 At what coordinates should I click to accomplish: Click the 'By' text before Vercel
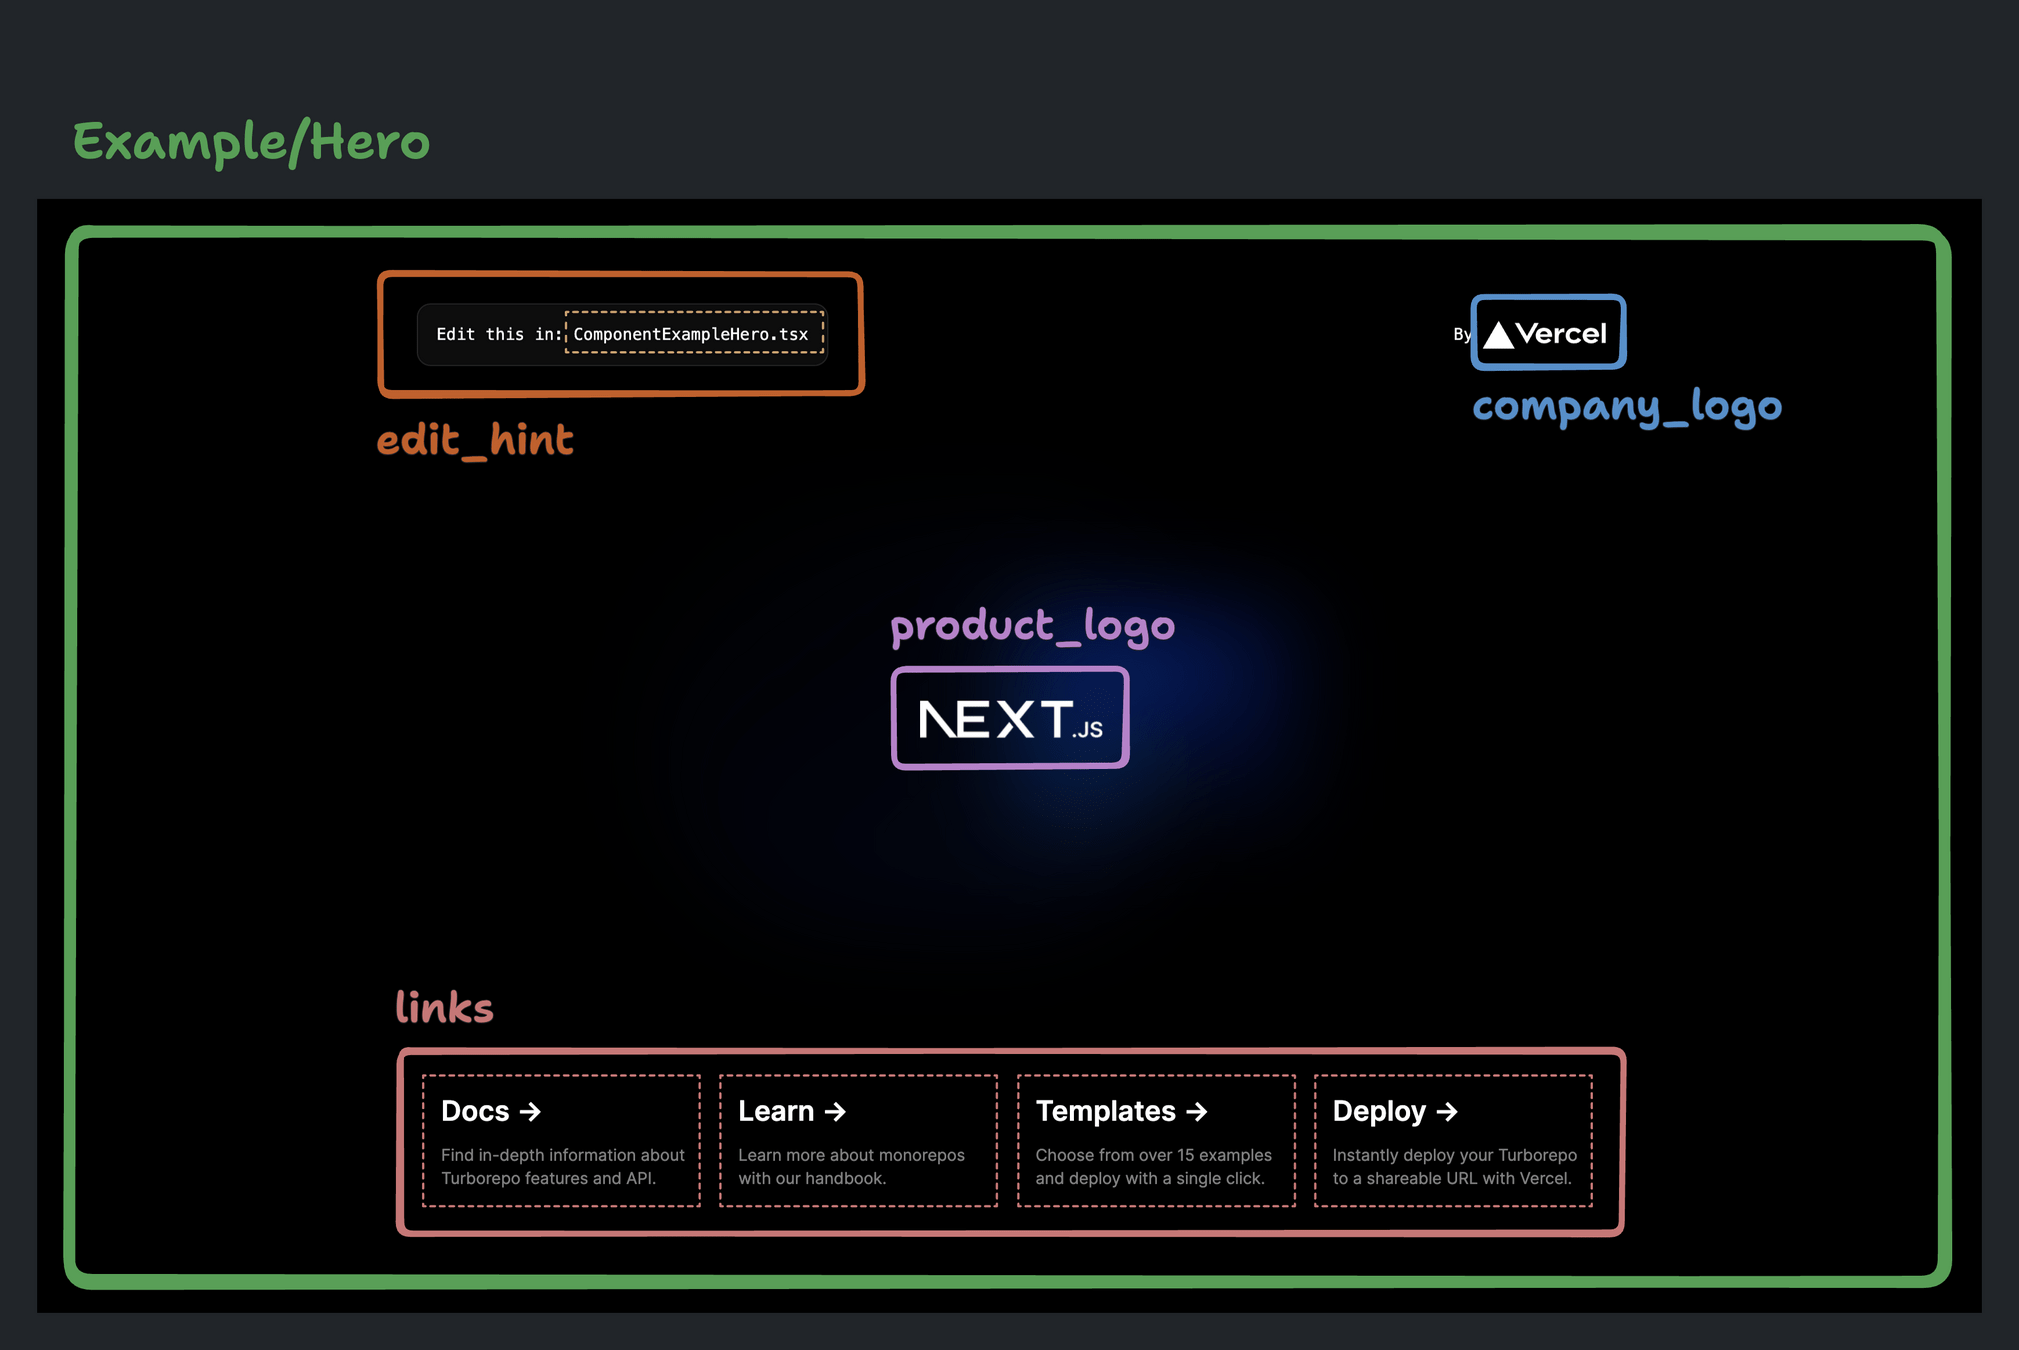point(1462,334)
